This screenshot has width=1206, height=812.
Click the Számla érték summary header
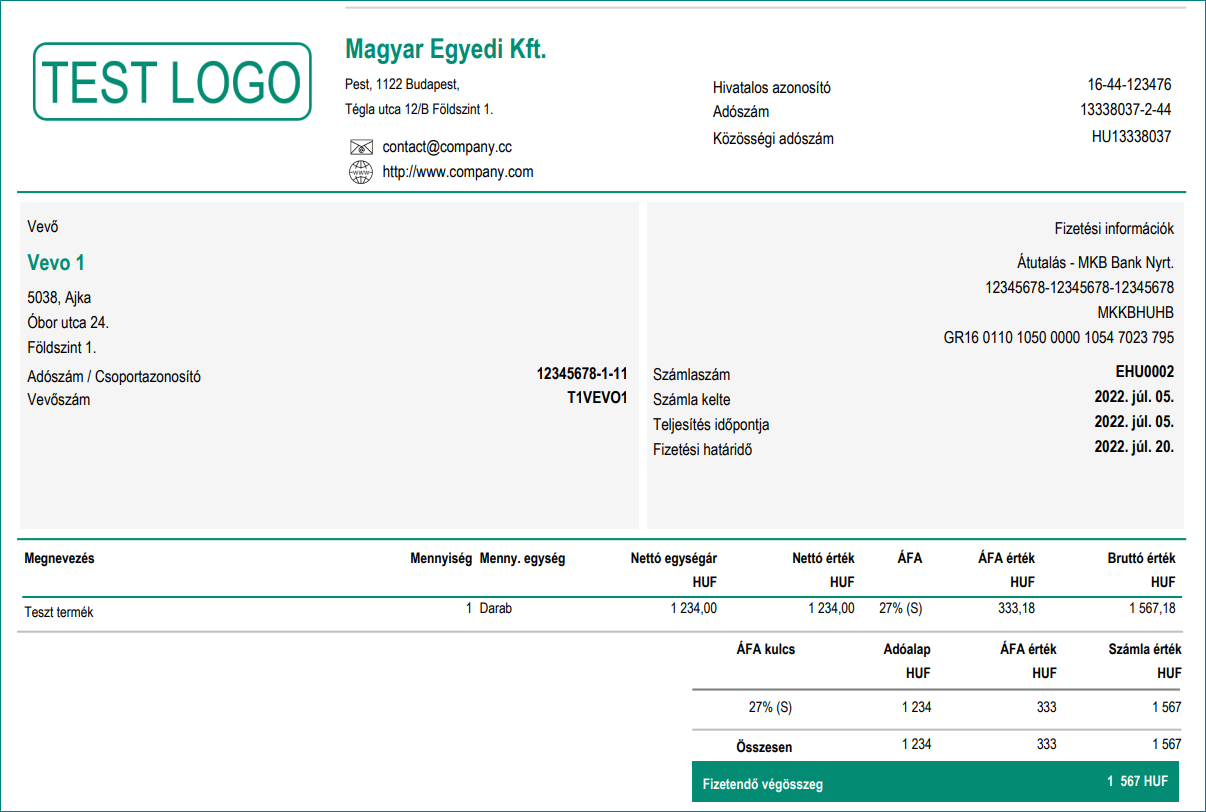(x=1145, y=649)
